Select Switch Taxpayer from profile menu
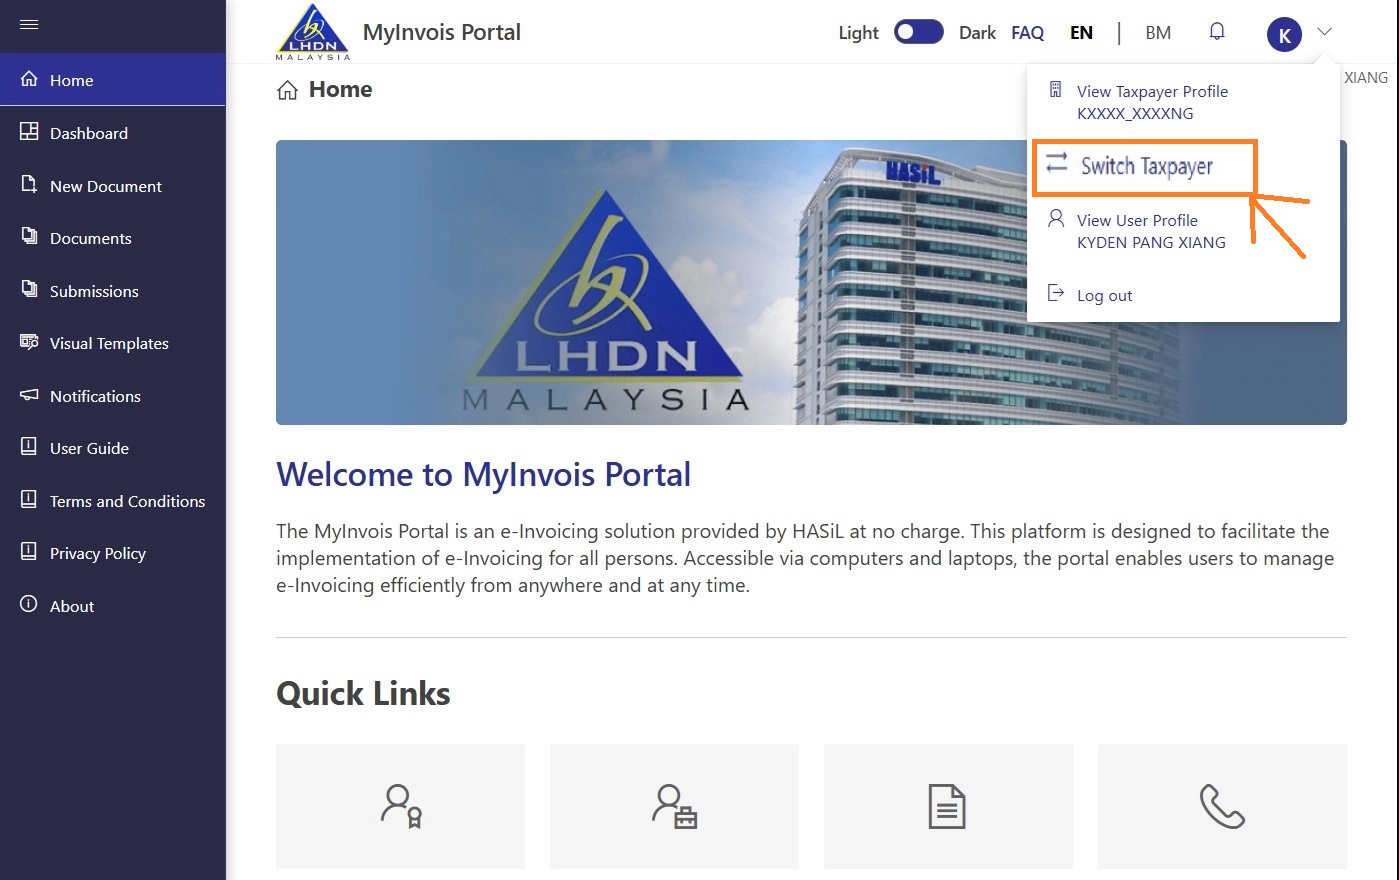The width and height of the screenshot is (1399, 880). (1146, 166)
